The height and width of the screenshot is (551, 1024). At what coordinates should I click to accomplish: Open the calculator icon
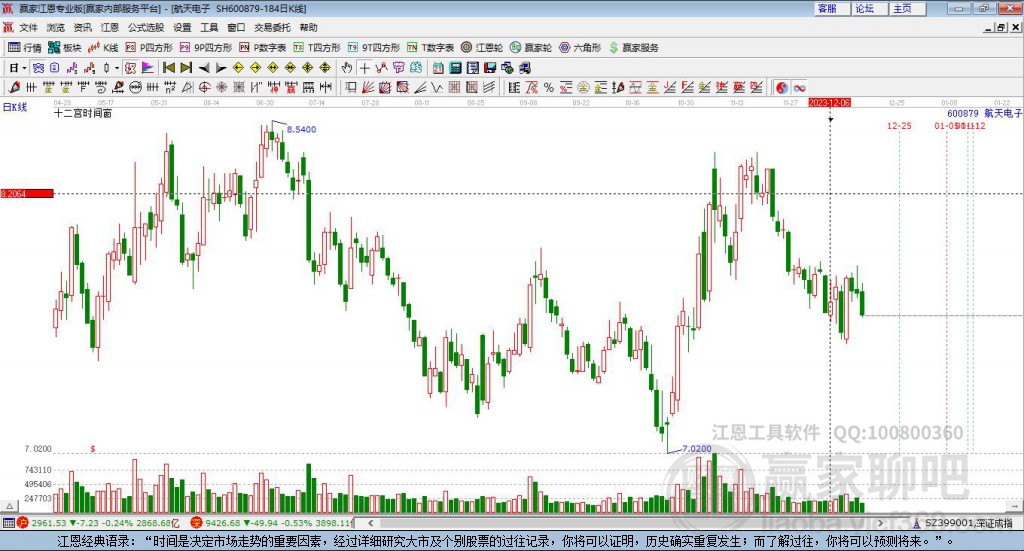[x=455, y=68]
